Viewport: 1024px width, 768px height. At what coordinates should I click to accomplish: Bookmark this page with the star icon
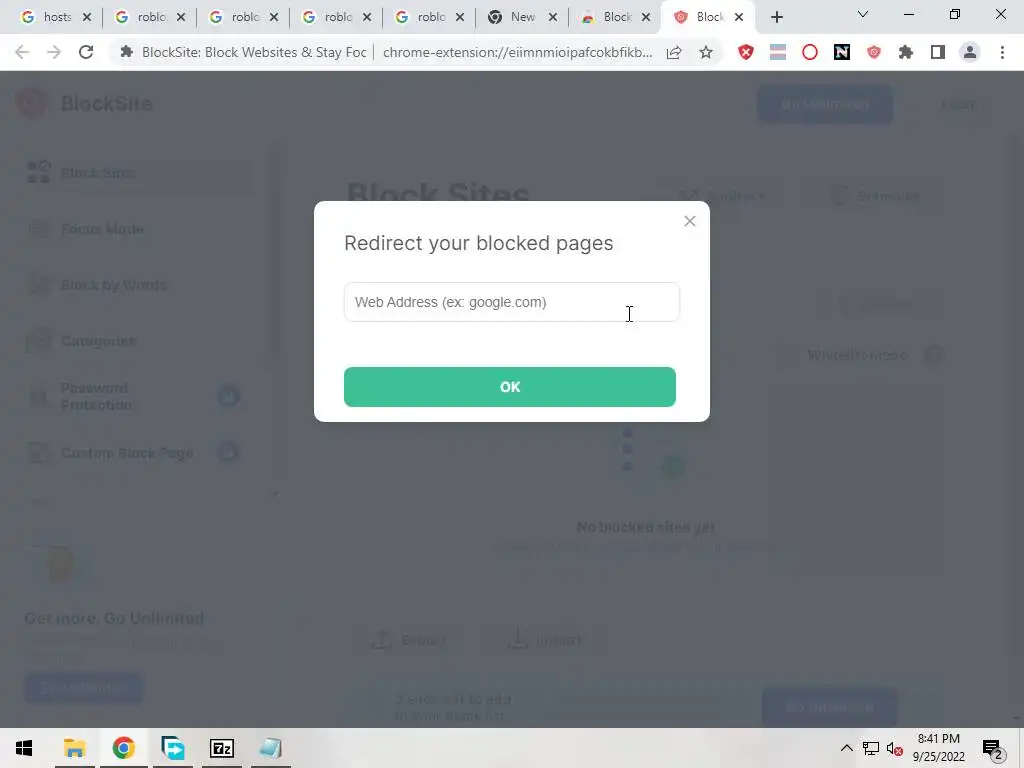(706, 52)
